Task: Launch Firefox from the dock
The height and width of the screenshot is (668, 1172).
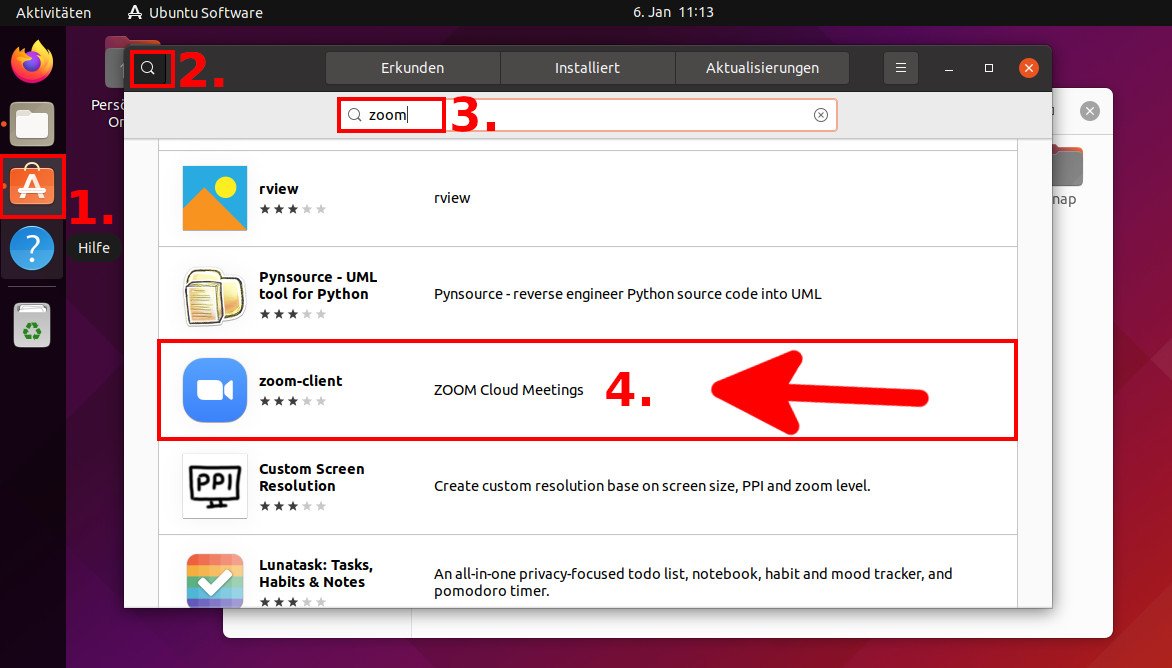Action: 31,64
